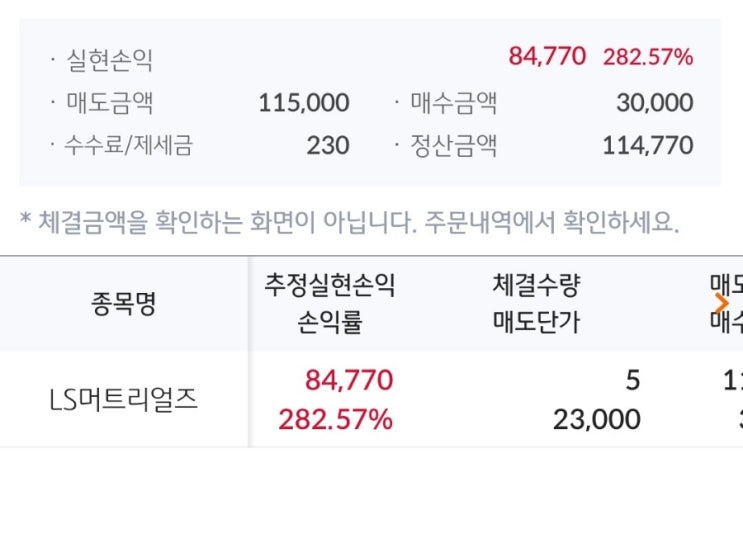The width and height of the screenshot is (743, 548).
Task: Tap the 84,770 realized profit in summary box
Action: click(547, 57)
